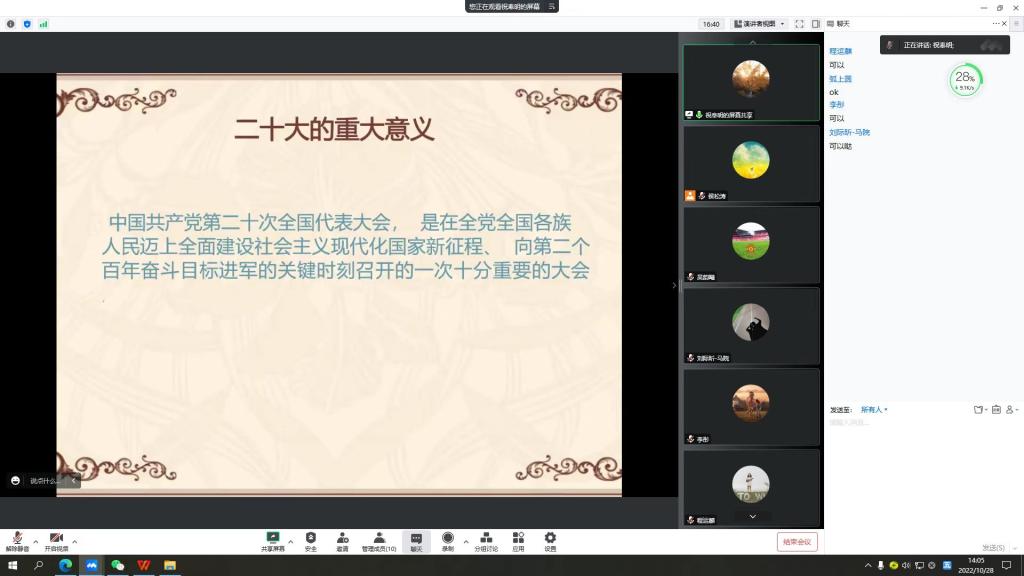The width and height of the screenshot is (1024, 576).
Task: Start Recording (录制) the meeting
Action: (447, 540)
